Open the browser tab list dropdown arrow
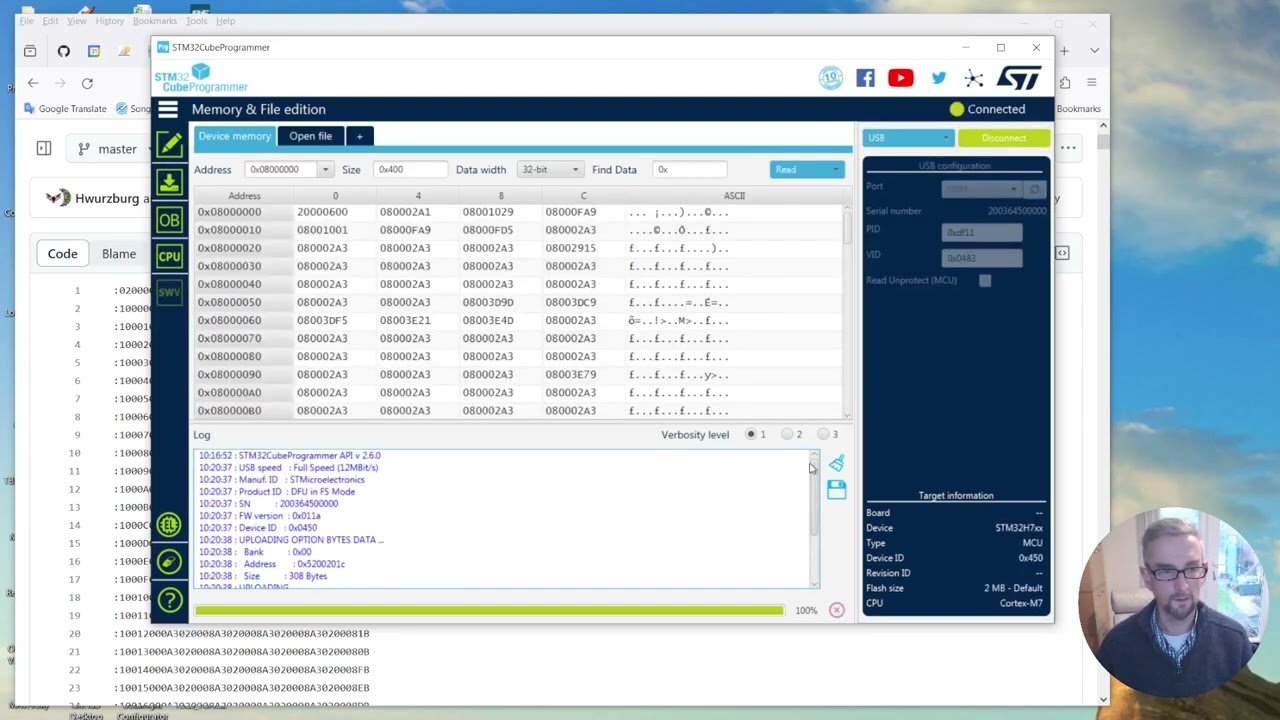The width and height of the screenshot is (1280, 720). 1095,51
